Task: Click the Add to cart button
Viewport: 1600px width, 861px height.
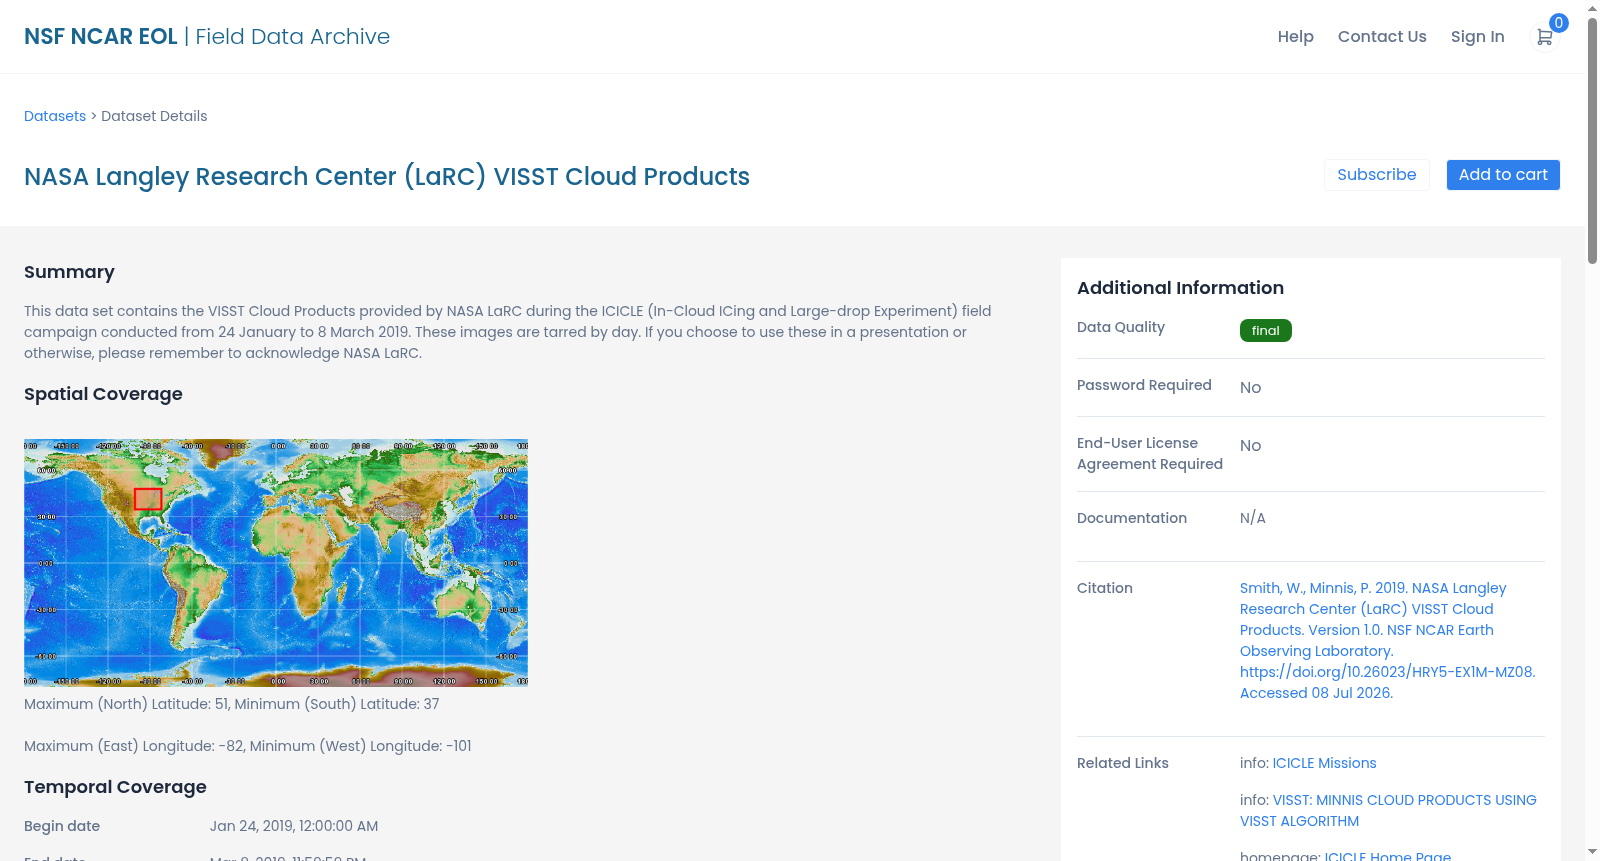Action: (1503, 174)
